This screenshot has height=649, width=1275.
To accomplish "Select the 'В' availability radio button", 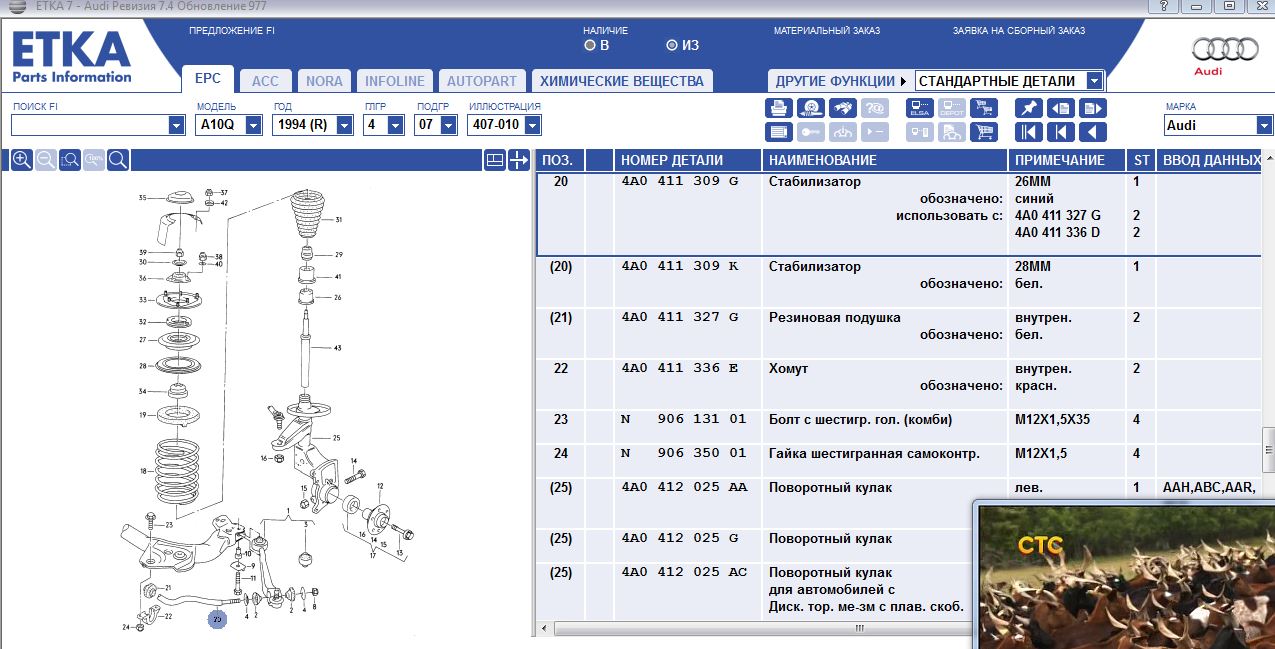I will point(590,45).
